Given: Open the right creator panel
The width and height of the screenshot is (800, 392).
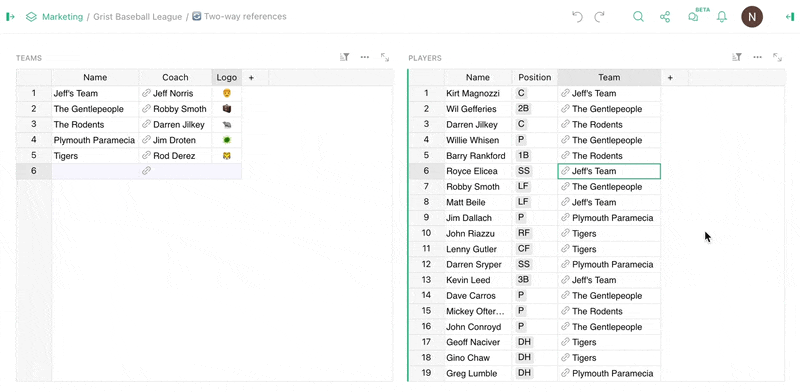Looking at the screenshot, I should [790, 17].
